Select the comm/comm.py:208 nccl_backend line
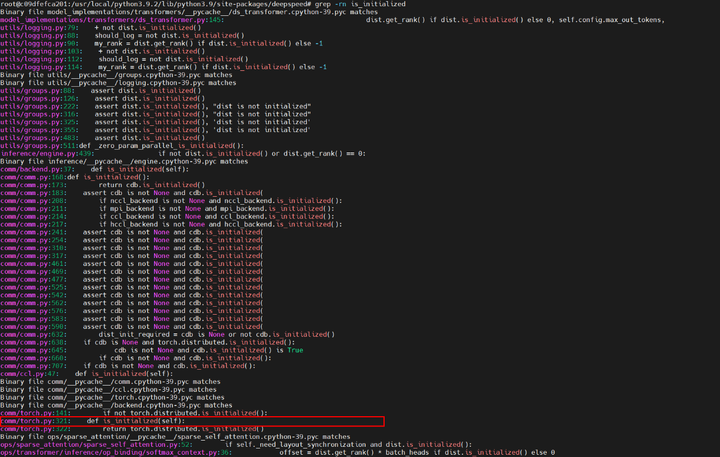Image resolution: width=720 pixels, height=457 pixels. coord(171,201)
